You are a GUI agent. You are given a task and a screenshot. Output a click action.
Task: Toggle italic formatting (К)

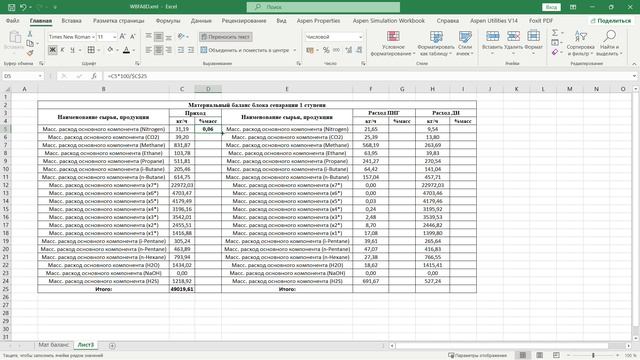[x=62, y=50]
